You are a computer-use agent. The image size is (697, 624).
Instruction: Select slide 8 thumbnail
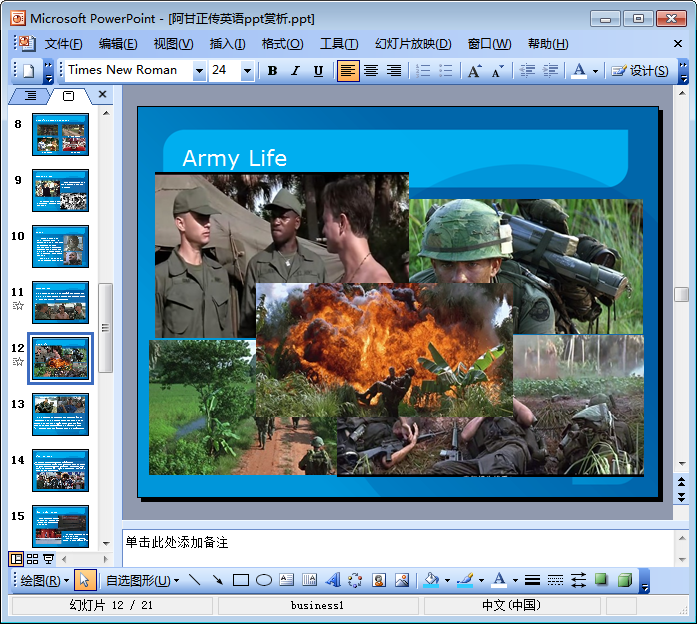click(60, 134)
